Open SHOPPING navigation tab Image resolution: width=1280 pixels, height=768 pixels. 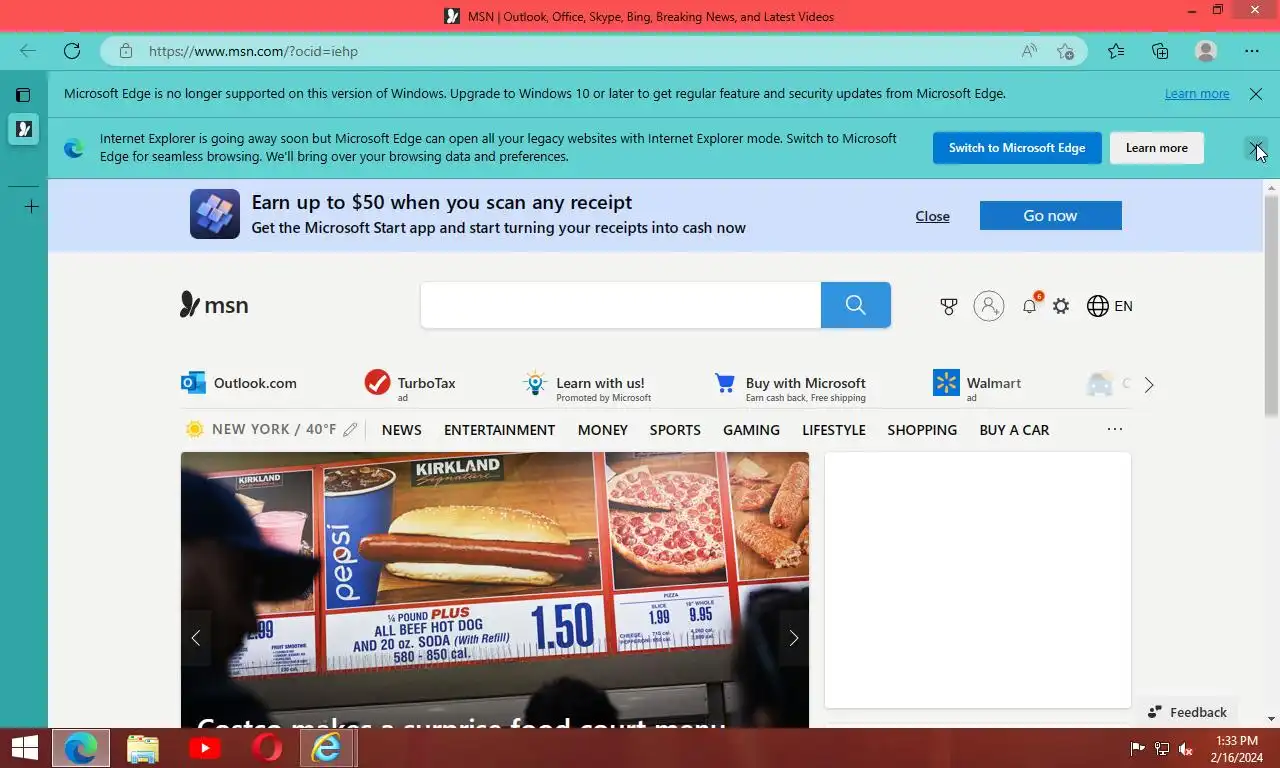(x=922, y=430)
